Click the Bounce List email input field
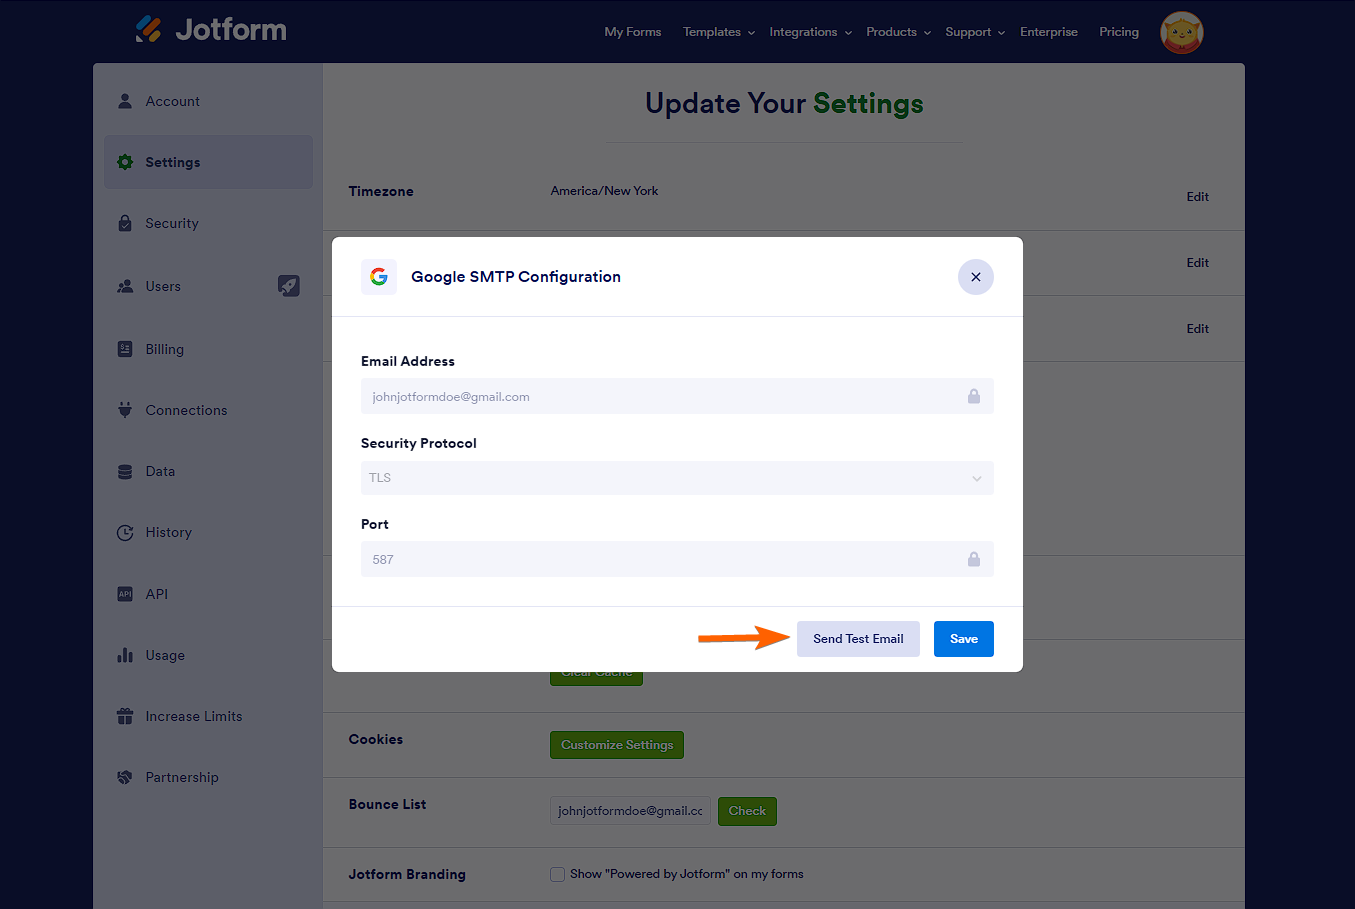This screenshot has width=1355, height=909. (630, 811)
